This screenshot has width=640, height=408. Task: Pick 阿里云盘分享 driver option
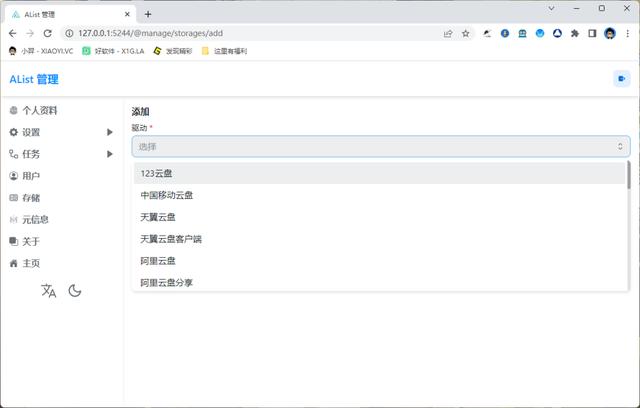(380, 282)
